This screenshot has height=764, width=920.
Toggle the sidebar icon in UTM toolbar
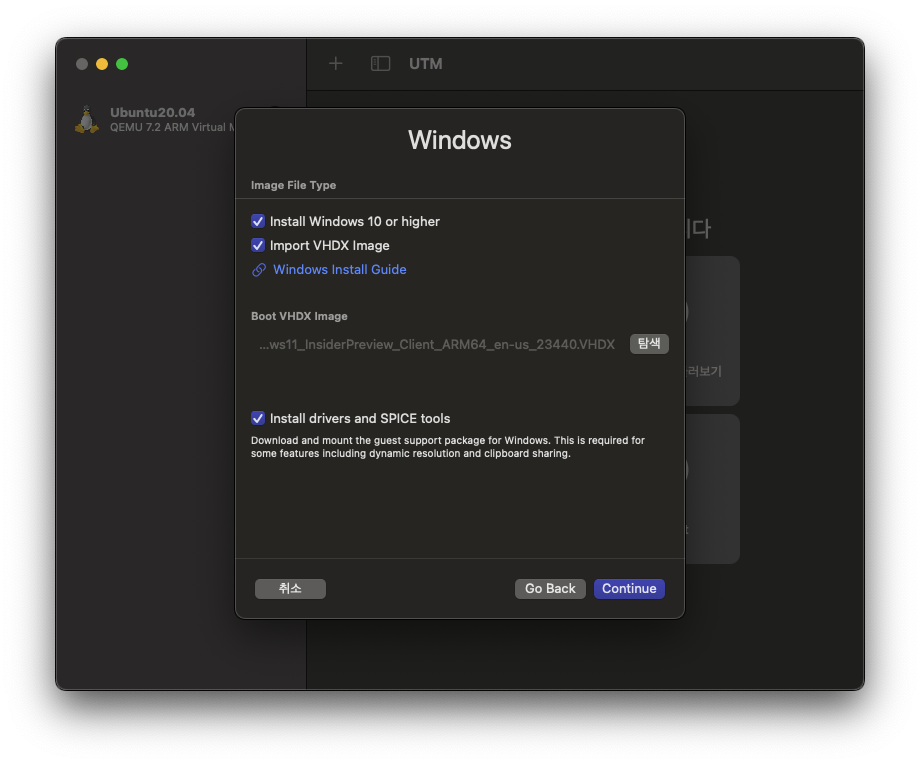pyautogui.click(x=380, y=63)
